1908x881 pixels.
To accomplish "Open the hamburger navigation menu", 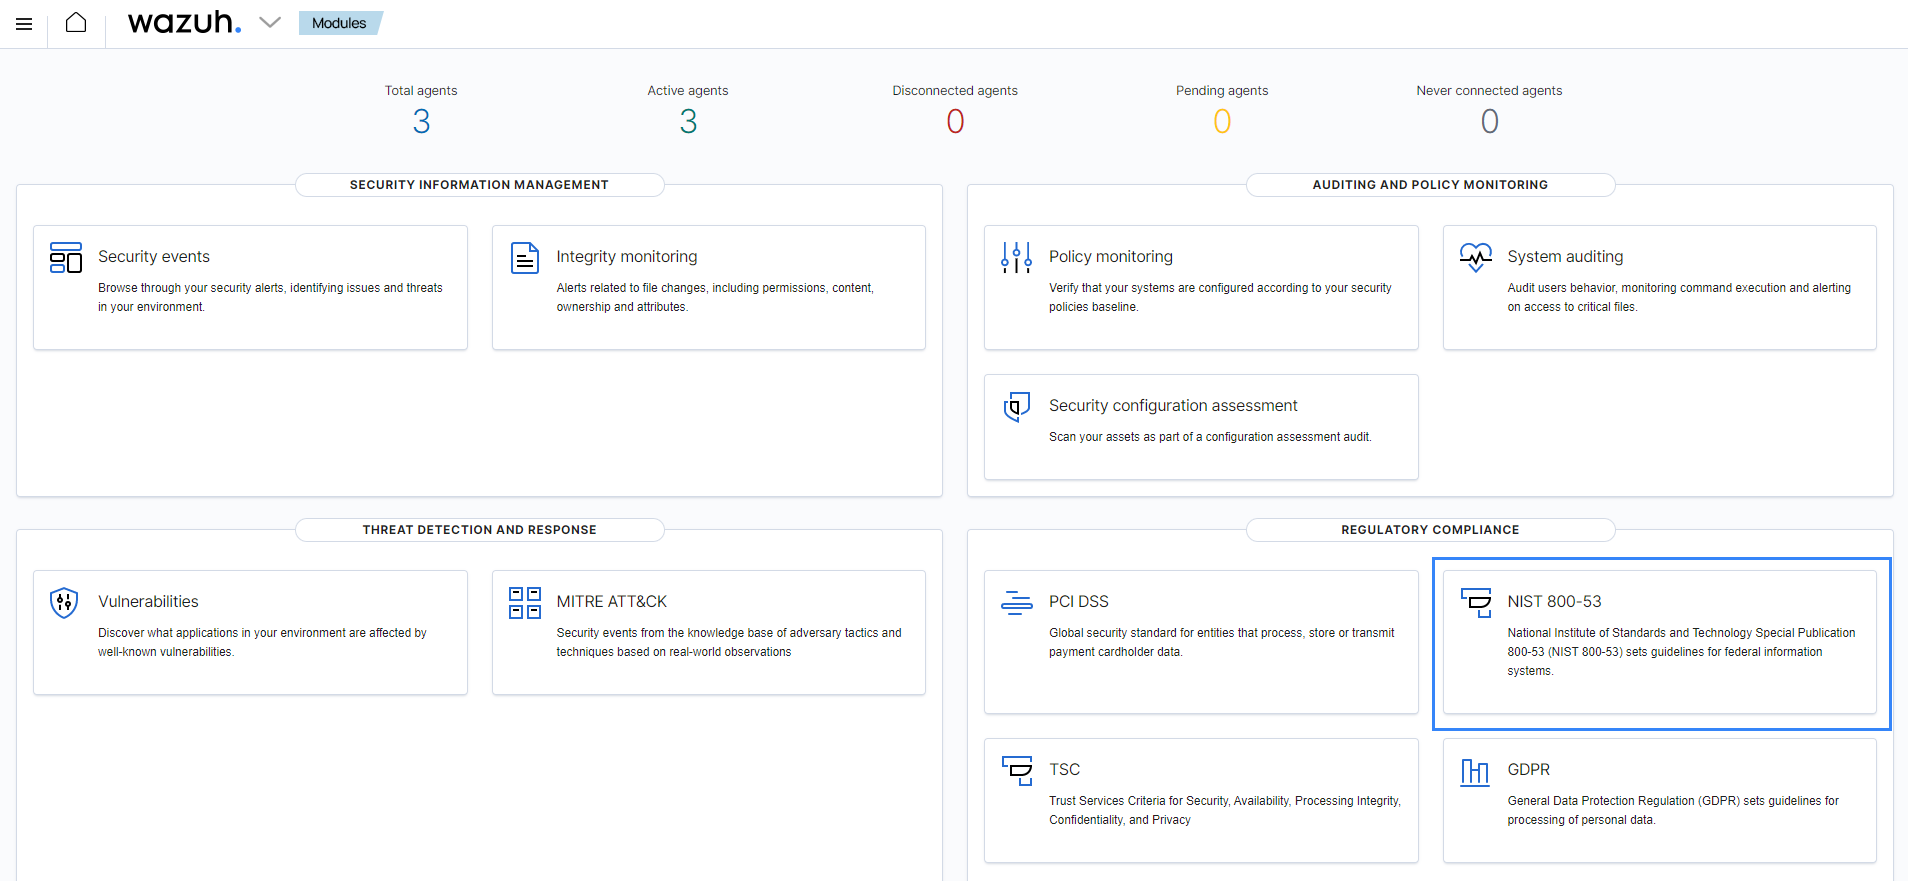I will tap(24, 24).
